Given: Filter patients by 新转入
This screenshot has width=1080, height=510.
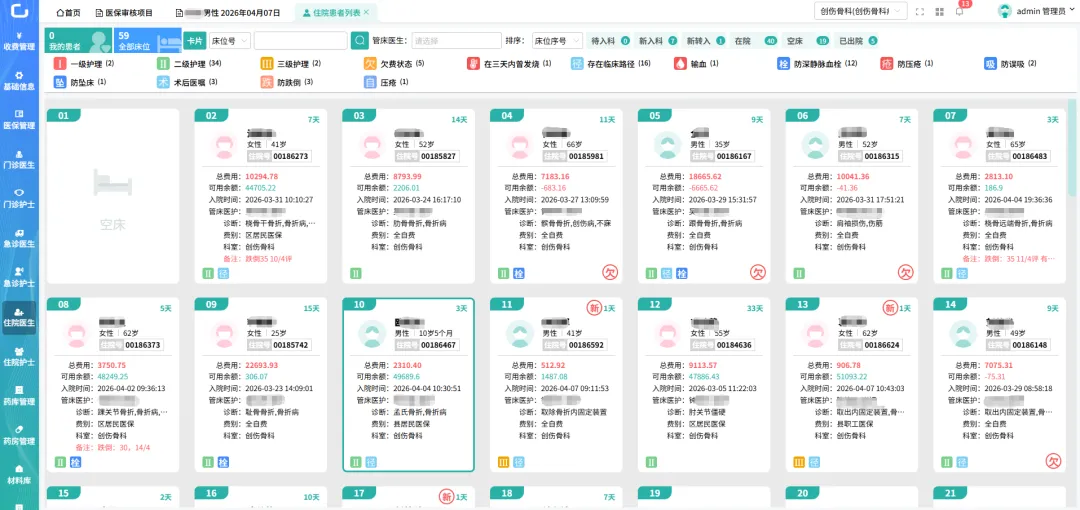Looking at the screenshot, I should (705, 41).
